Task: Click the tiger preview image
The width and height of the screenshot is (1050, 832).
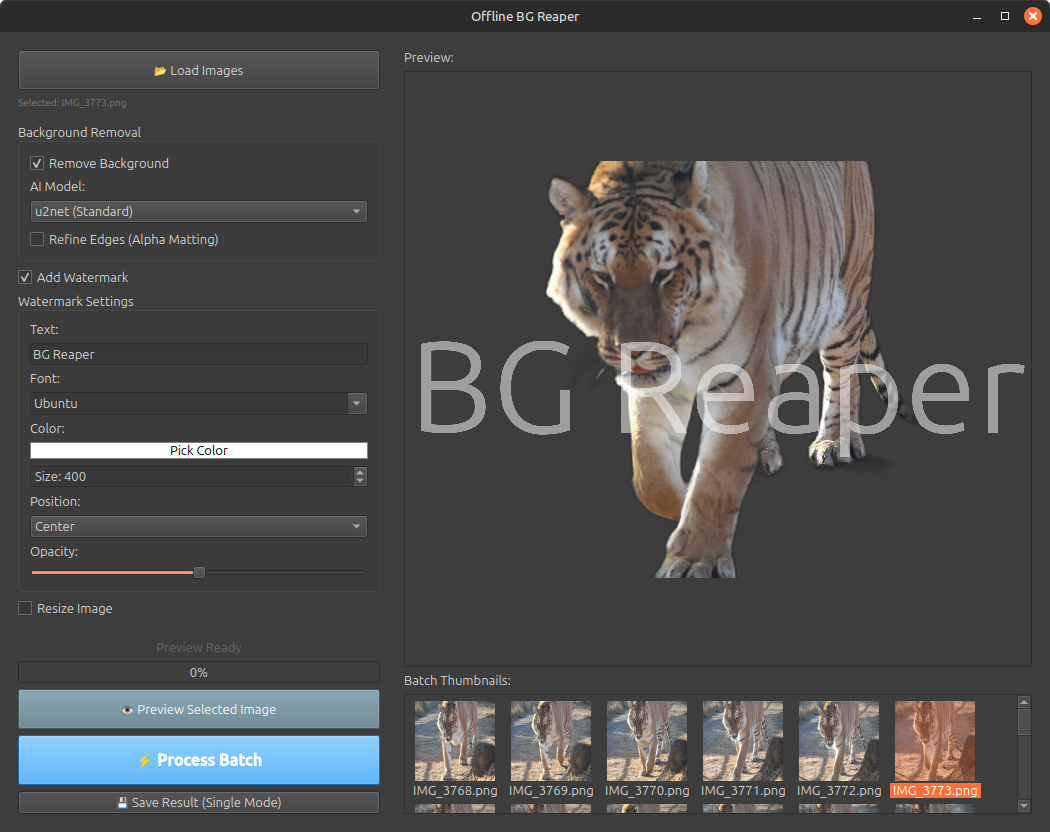Action: [x=718, y=369]
